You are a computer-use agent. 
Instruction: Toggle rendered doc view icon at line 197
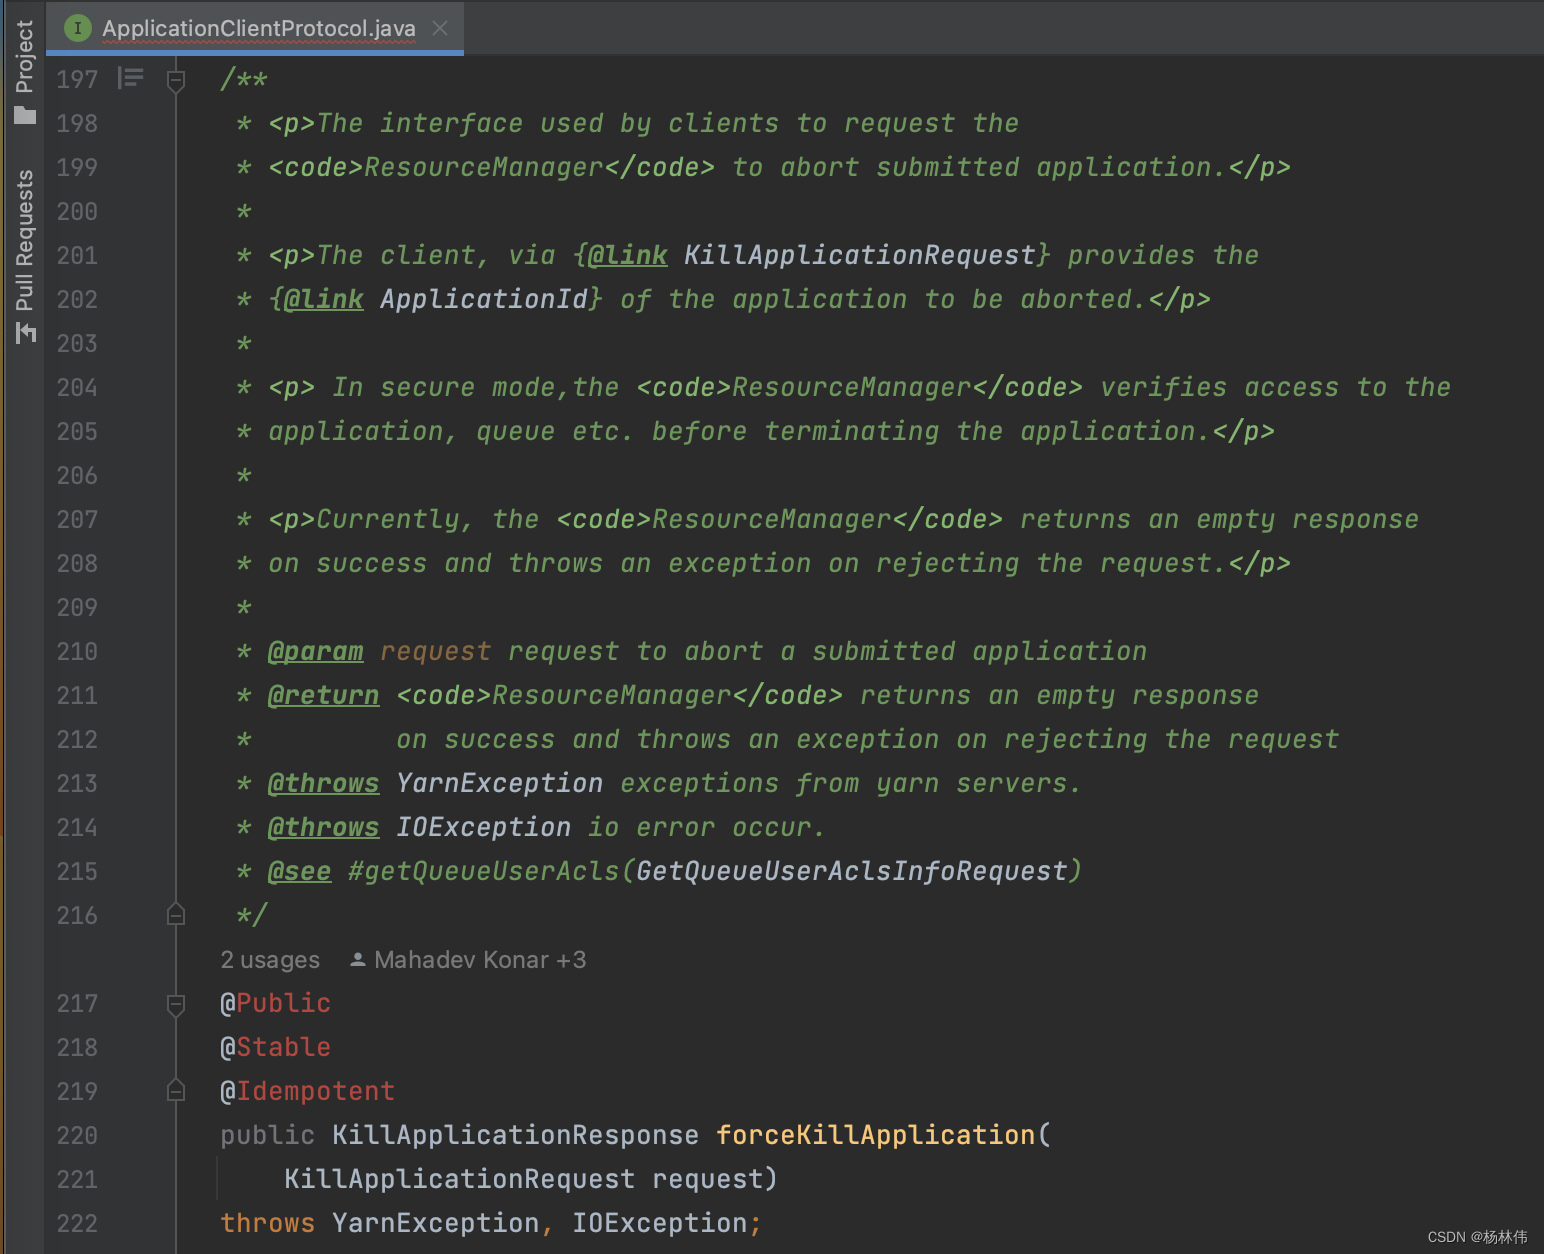[x=131, y=78]
